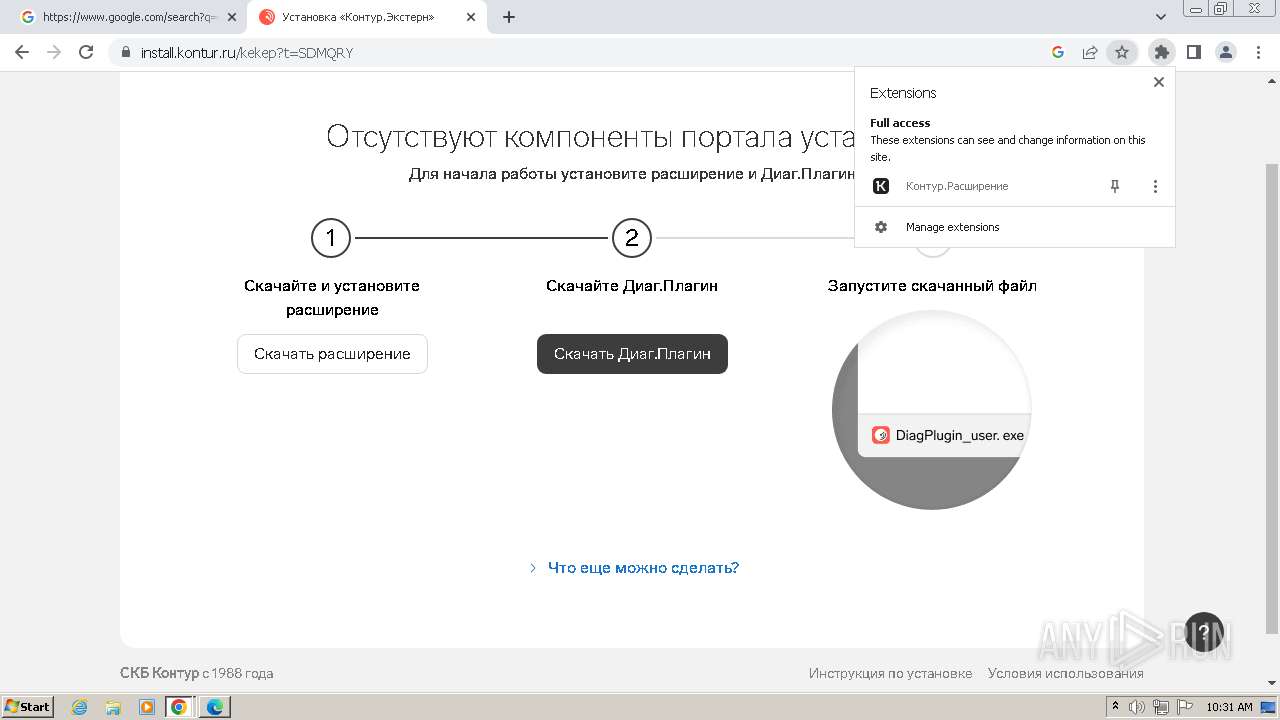Image resolution: width=1280 pixels, height=720 pixels.
Task: Click the Manage extensions gear icon
Action: tap(881, 227)
